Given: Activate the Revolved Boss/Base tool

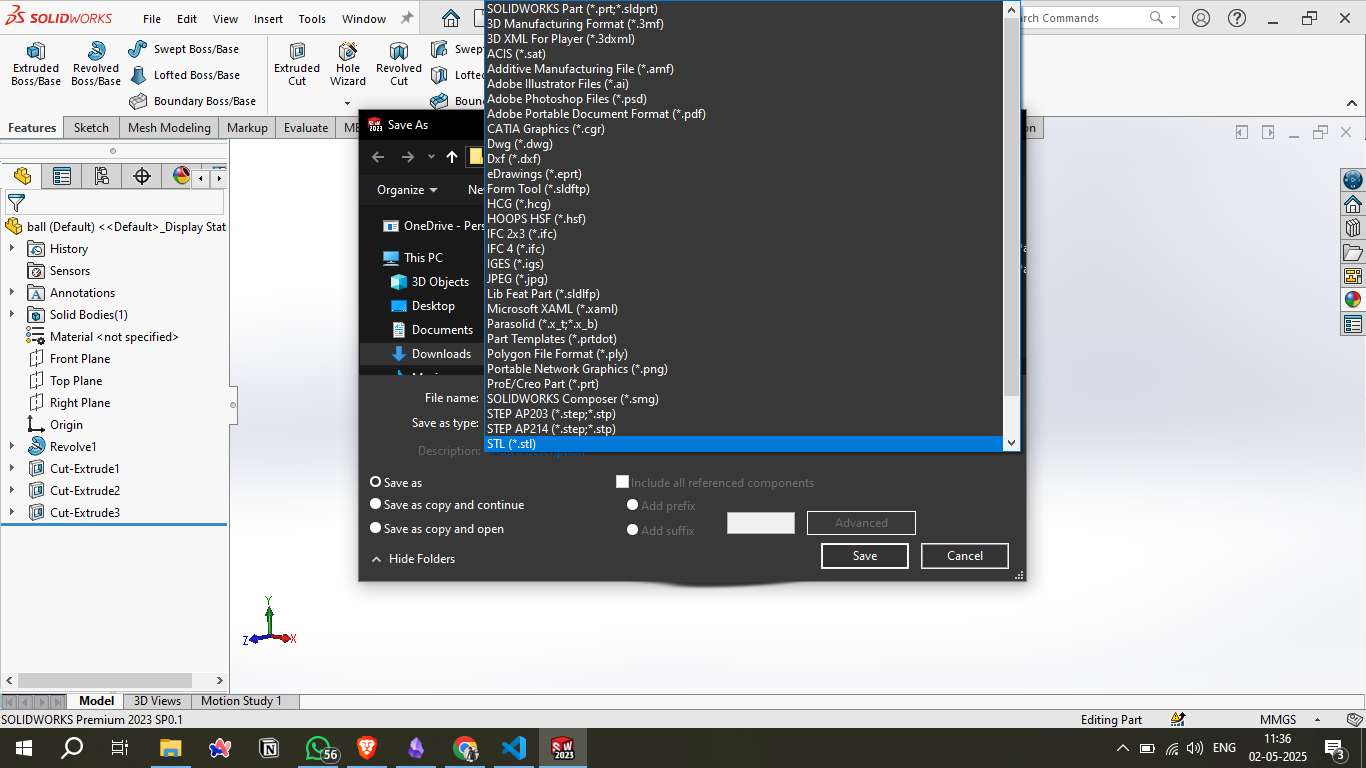Looking at the screenshot, I should pos(96,63).
